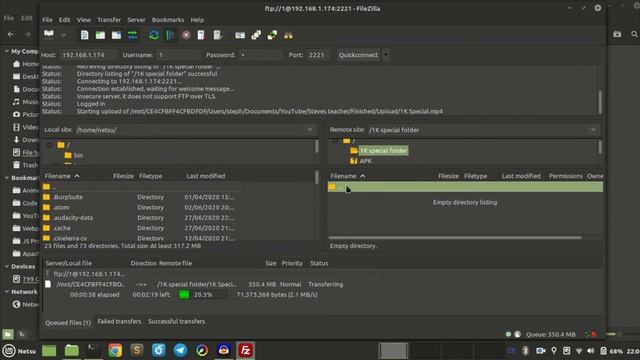This screenshot has height=360, width=640.
Task: Click the remote file list horizontal scrollbar
Action: pyautogui.click(x=455, y=238)
